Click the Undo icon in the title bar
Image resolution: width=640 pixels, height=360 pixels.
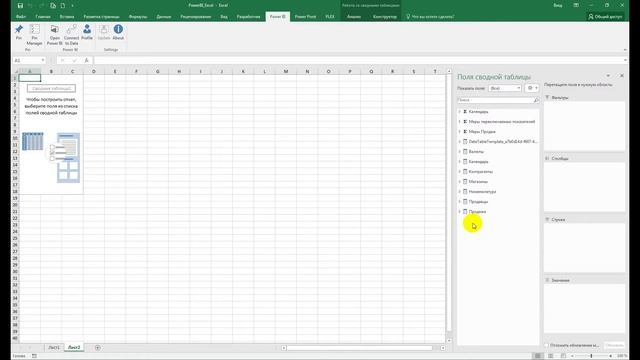click(x=30, y=5)
